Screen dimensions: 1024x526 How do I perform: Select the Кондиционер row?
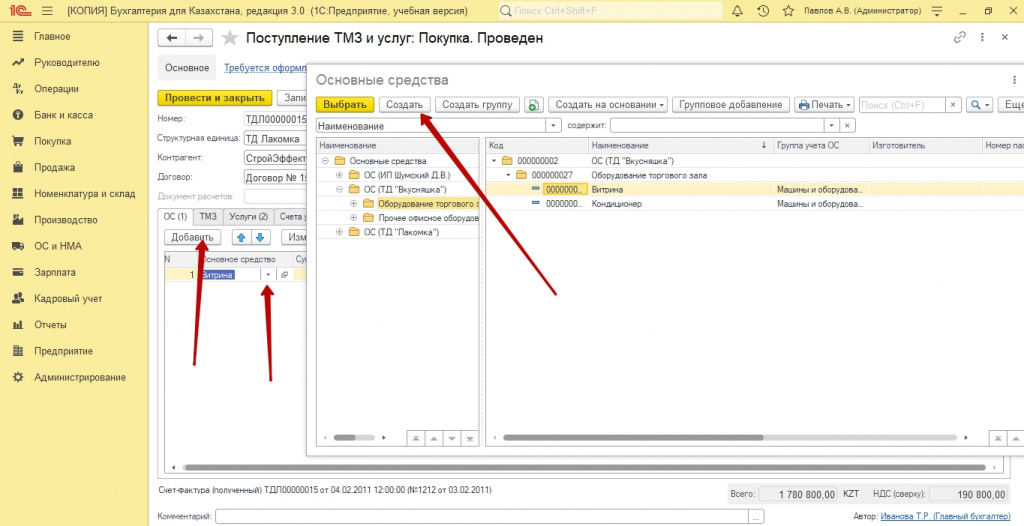point(754,204)
